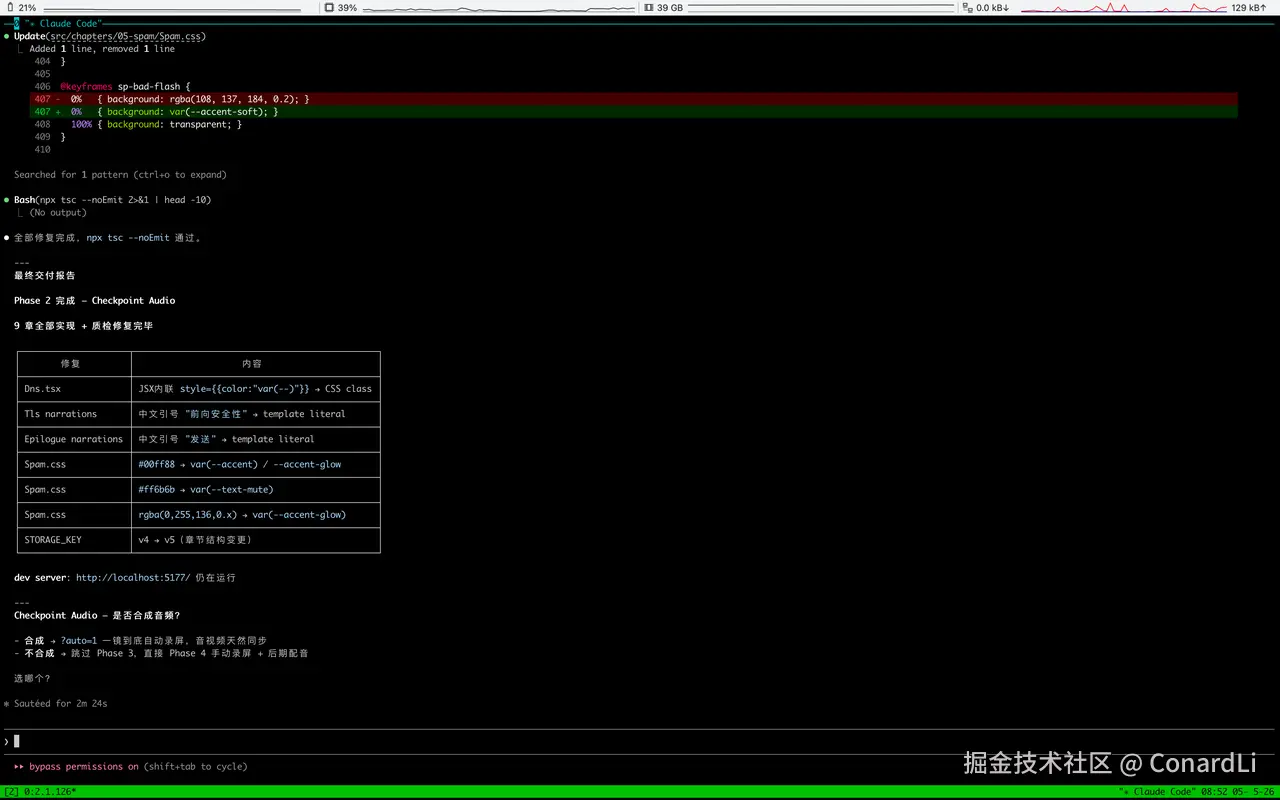Viewport: 1280px width, 800px height.
Task: Click the @keyframes sp-bad-flash line
Action: click(x=125, y=87)
